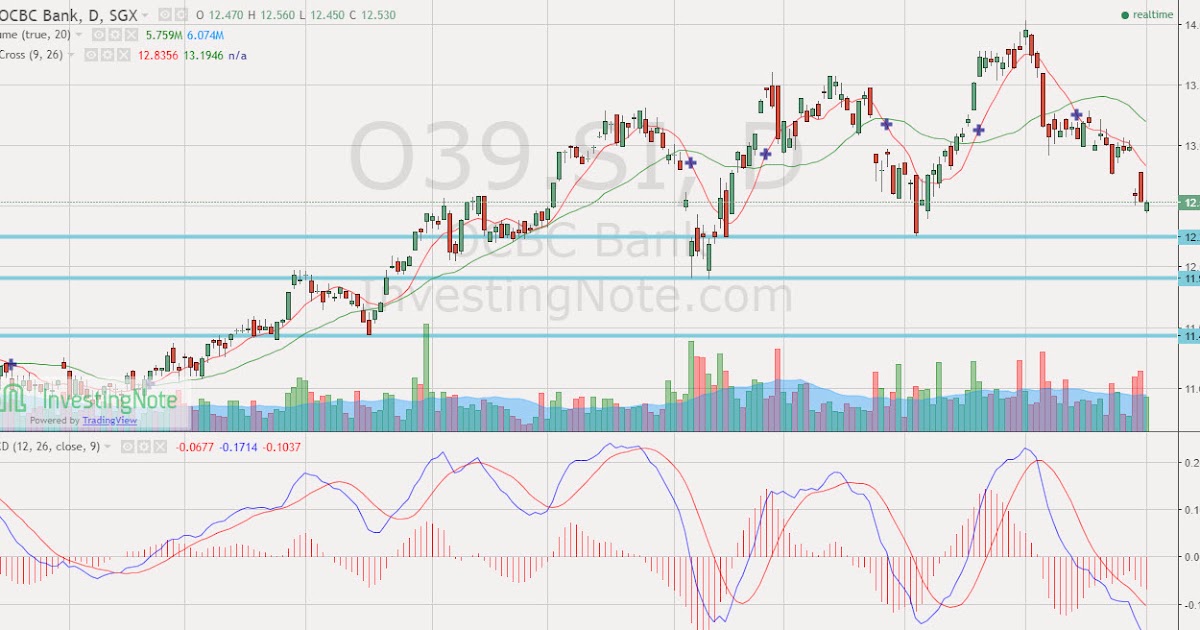Open the OCBC Bank chart settings icon
This screenshot has height=630, width=1200.
(181, 14)
